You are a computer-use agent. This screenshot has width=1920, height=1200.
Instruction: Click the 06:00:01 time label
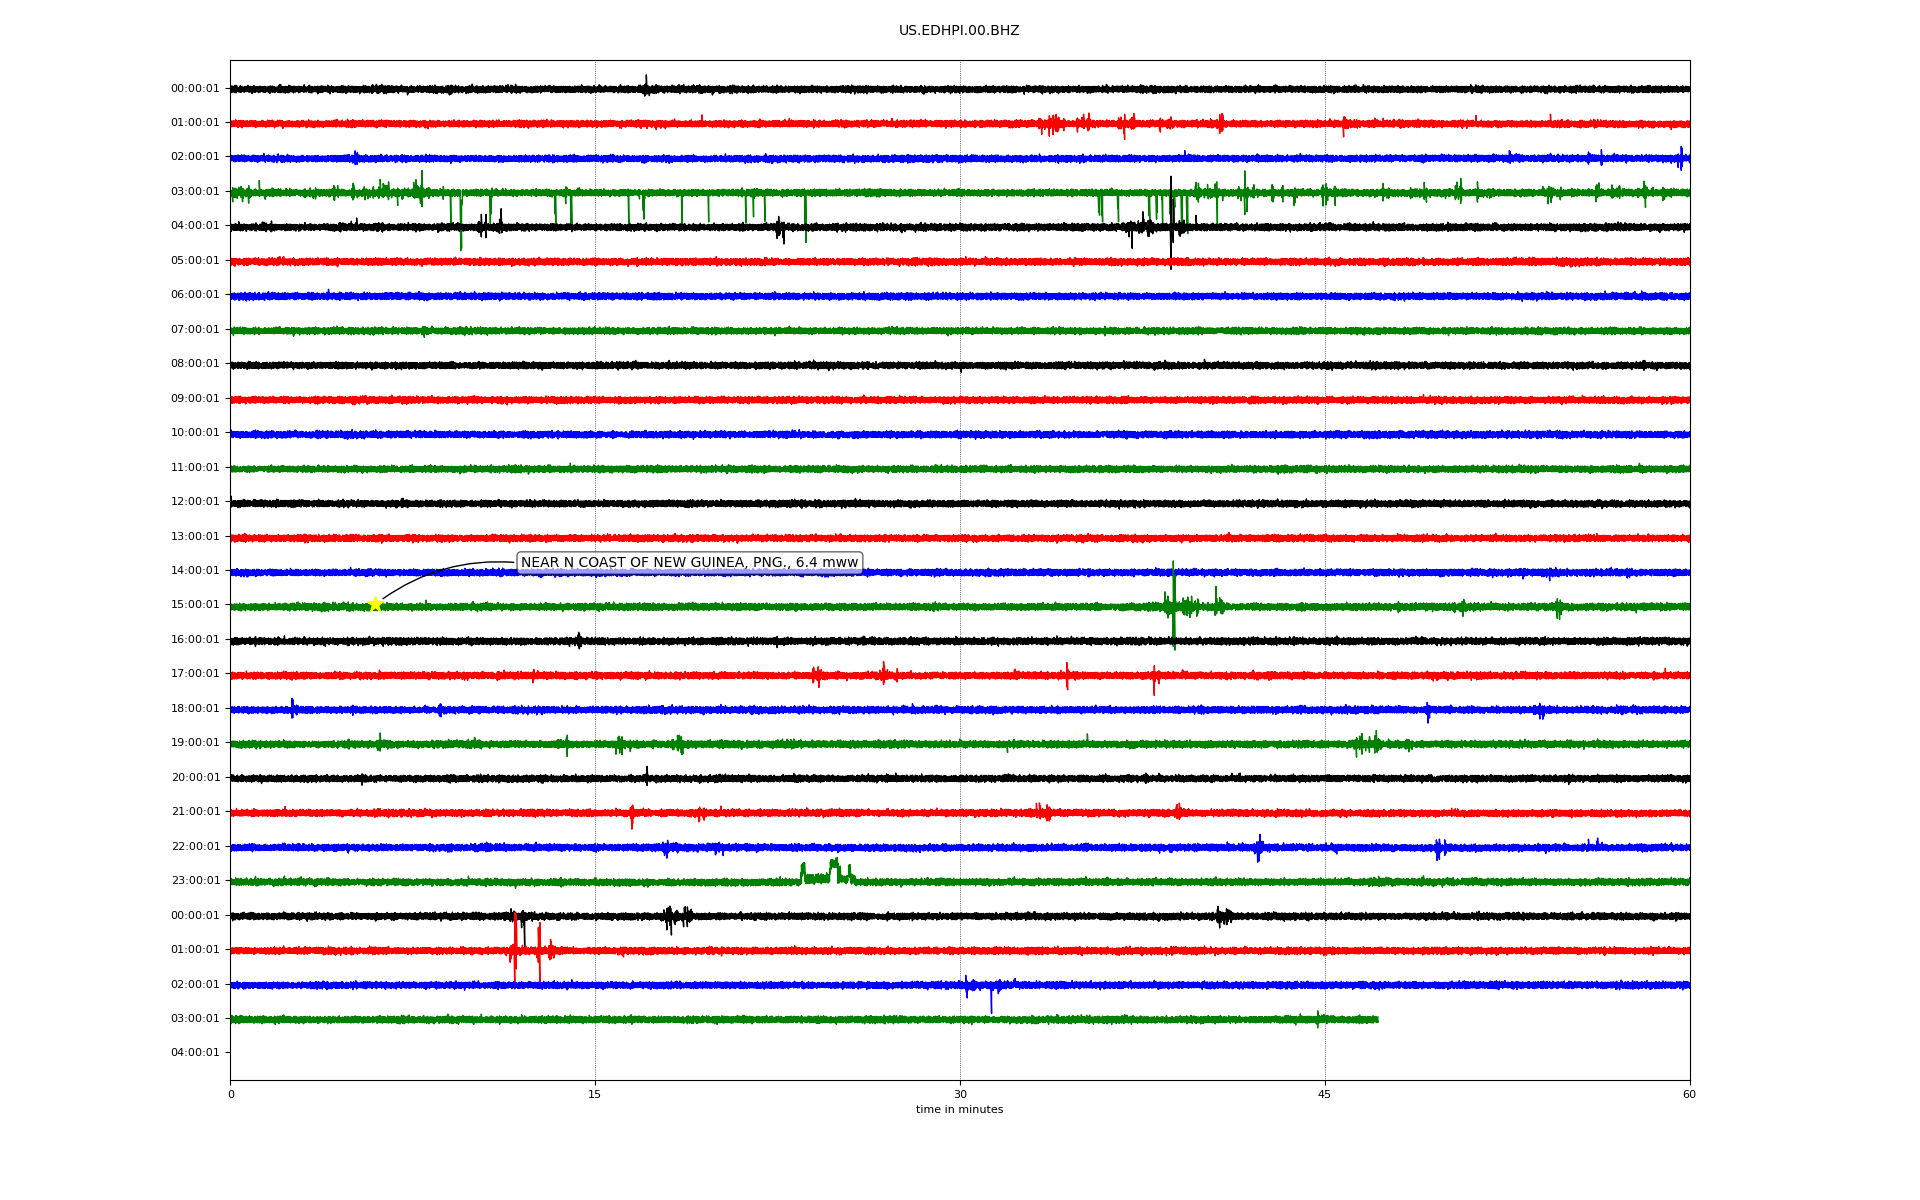pos(195,295)
